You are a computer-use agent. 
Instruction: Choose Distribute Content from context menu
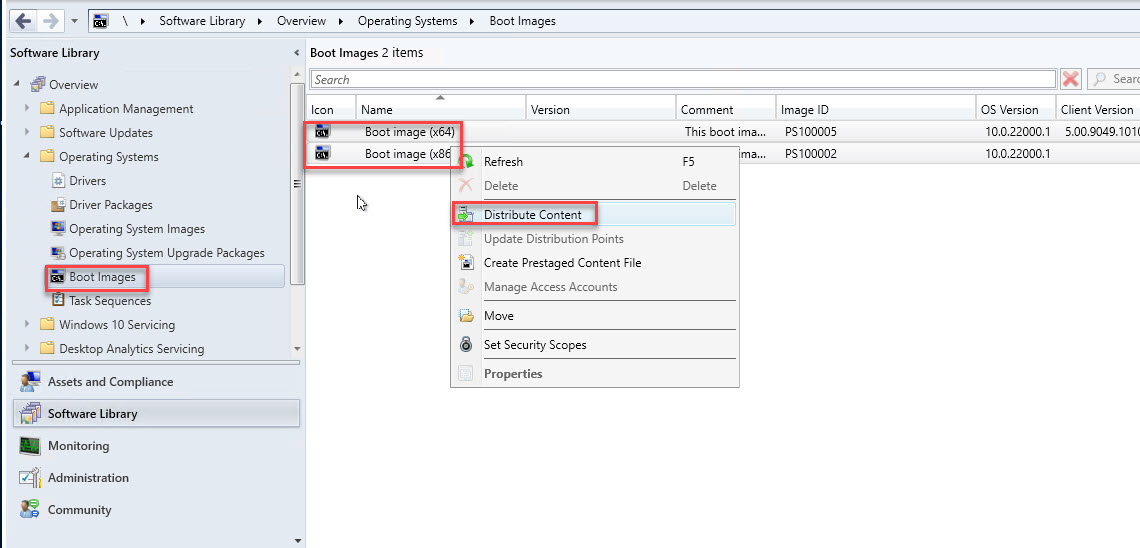pyautogui.click(x=532, y=215)
